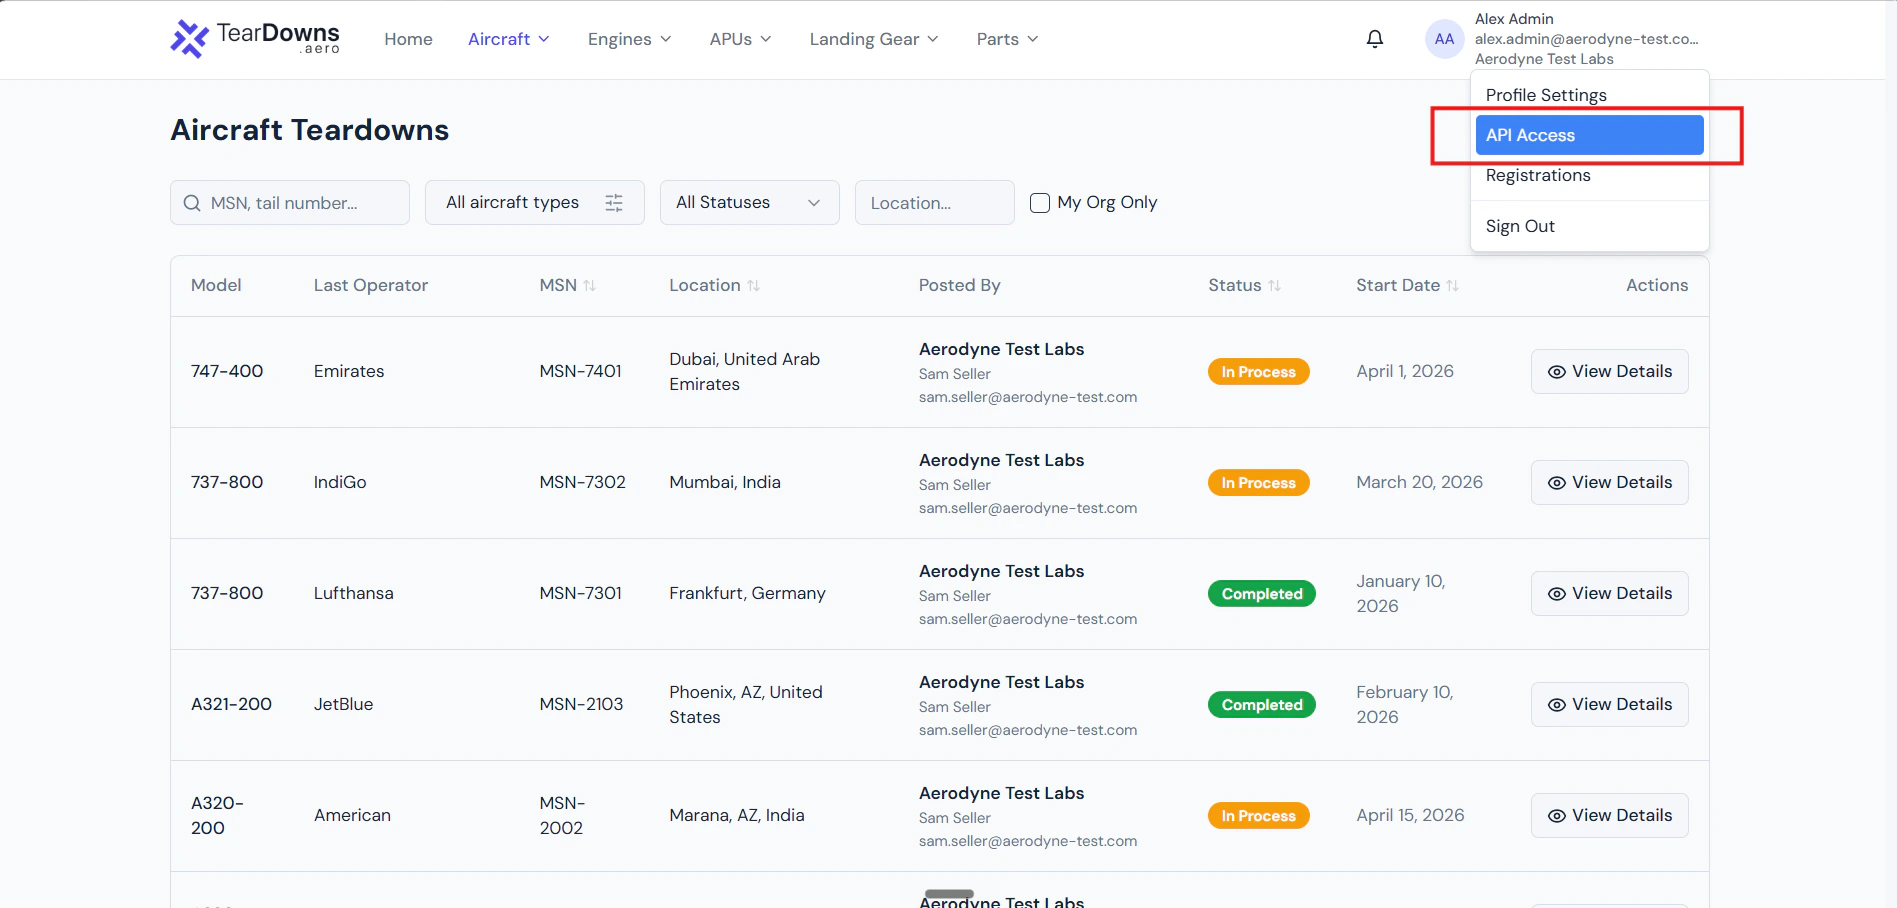
Task: Toggle the My Org Only checkbox
Action: point(1040,203)
